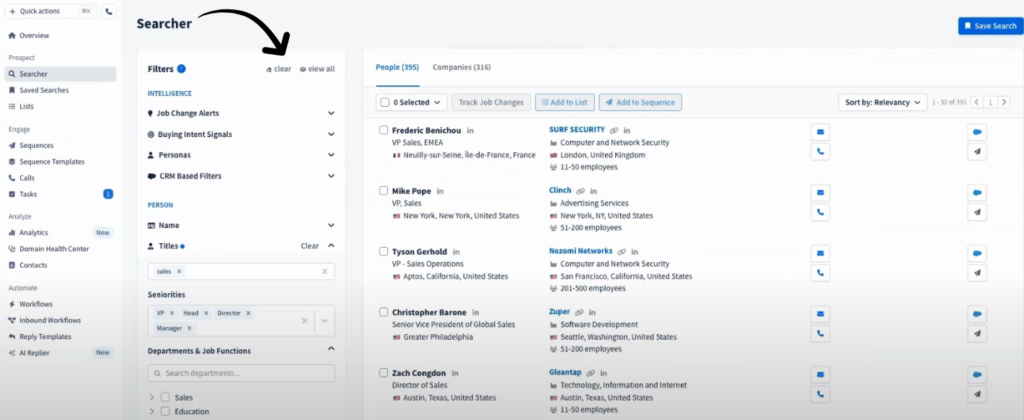Click phone icon for Mike Pope
The height and width of the screenshot is (420, 1024).
(820, 212)
